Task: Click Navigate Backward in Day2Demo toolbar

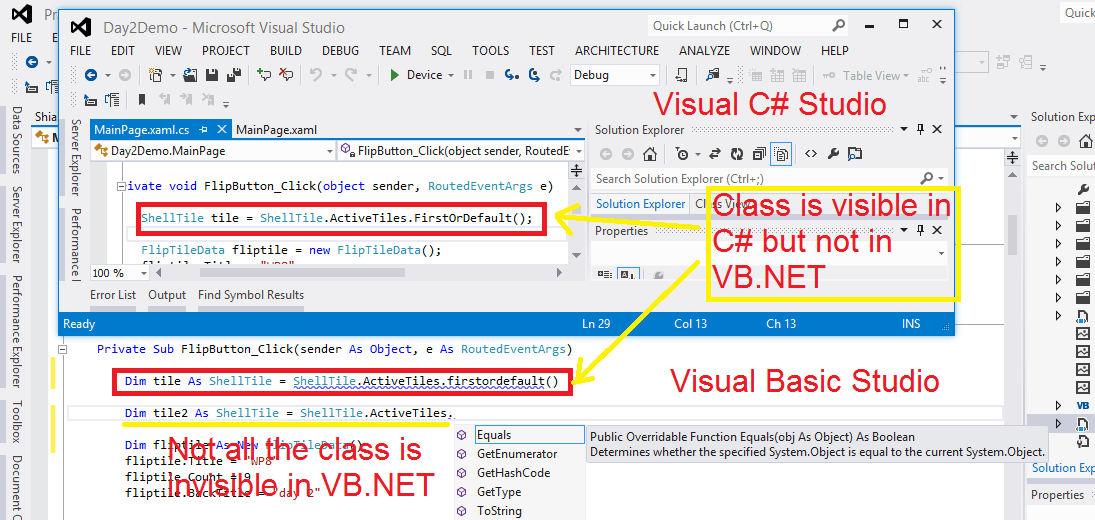Action: (91, 75)
